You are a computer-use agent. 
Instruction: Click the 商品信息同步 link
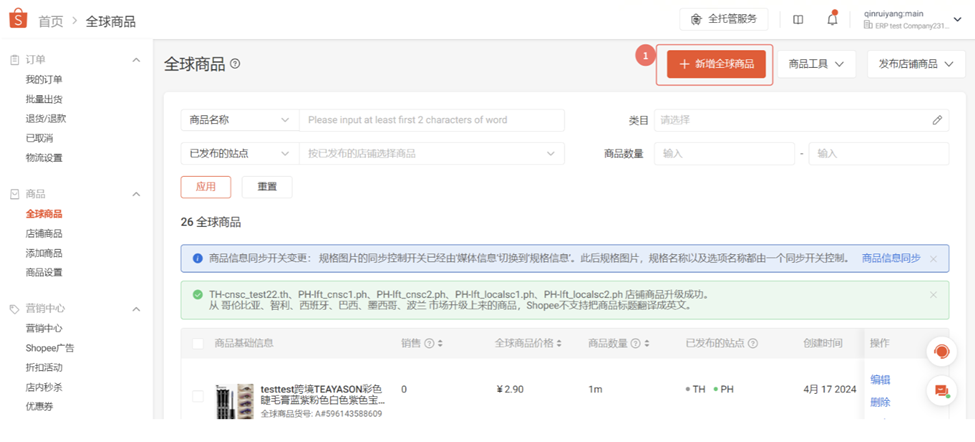pos(890,258)
